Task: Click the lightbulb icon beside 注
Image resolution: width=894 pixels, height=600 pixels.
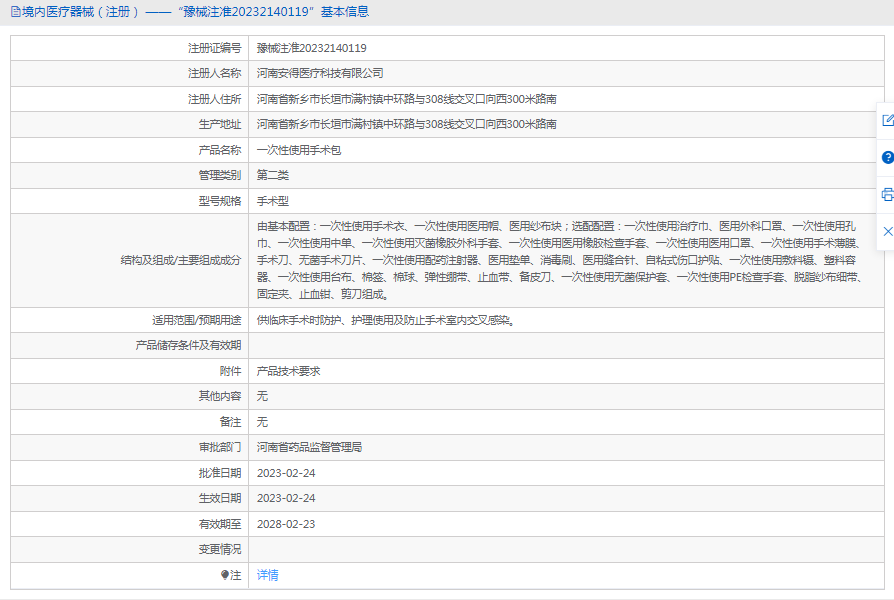Action: click(x=225, y=575)
